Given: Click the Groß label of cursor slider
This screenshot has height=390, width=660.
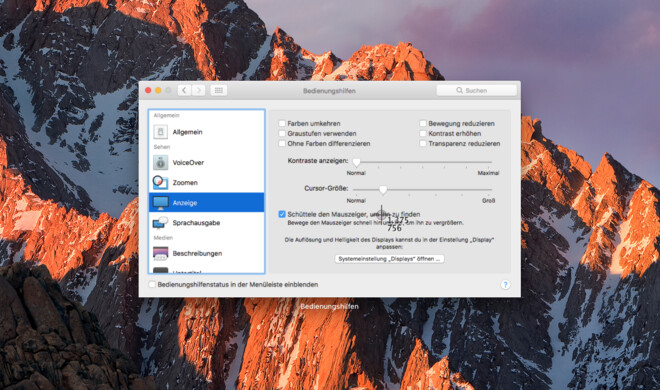Looking at the screenshot, I should (488, 201).
